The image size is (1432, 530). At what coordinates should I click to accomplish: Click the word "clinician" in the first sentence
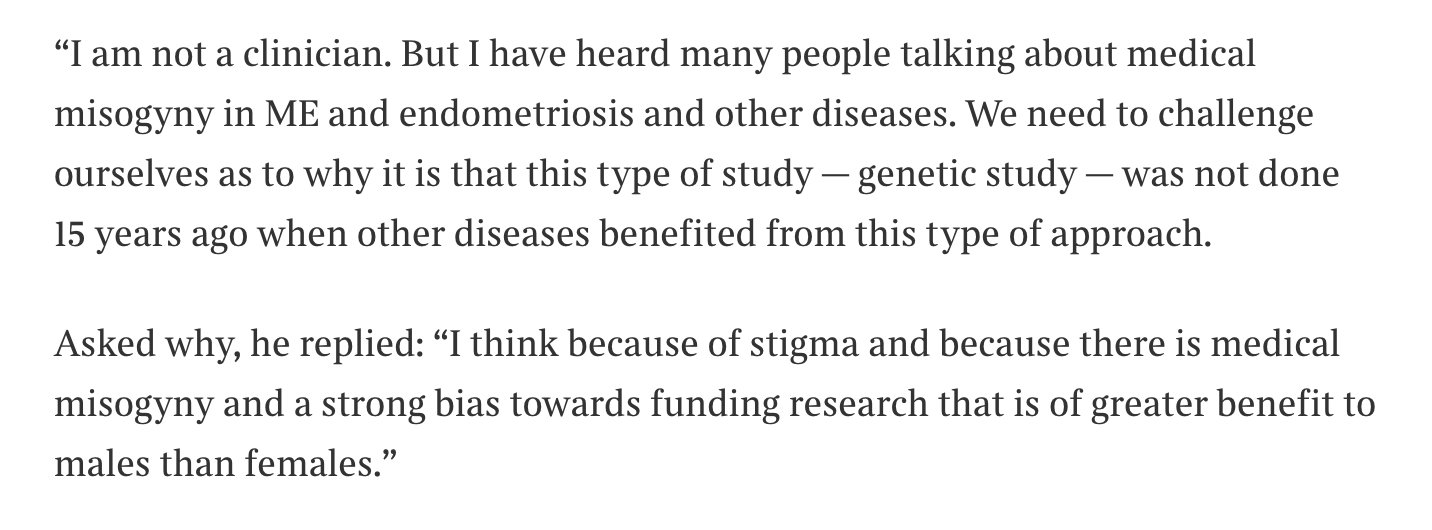coord(302,54)
